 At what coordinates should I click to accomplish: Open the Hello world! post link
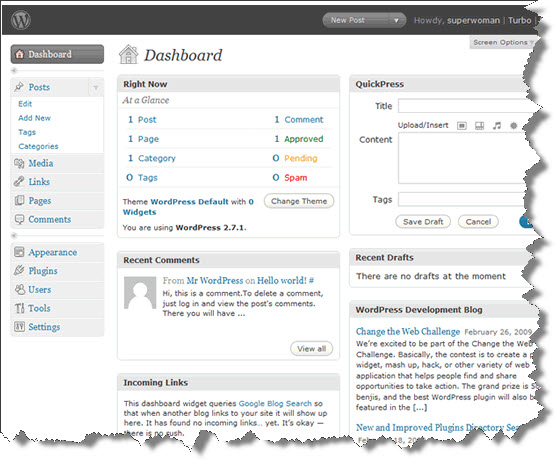pos(282,281)
